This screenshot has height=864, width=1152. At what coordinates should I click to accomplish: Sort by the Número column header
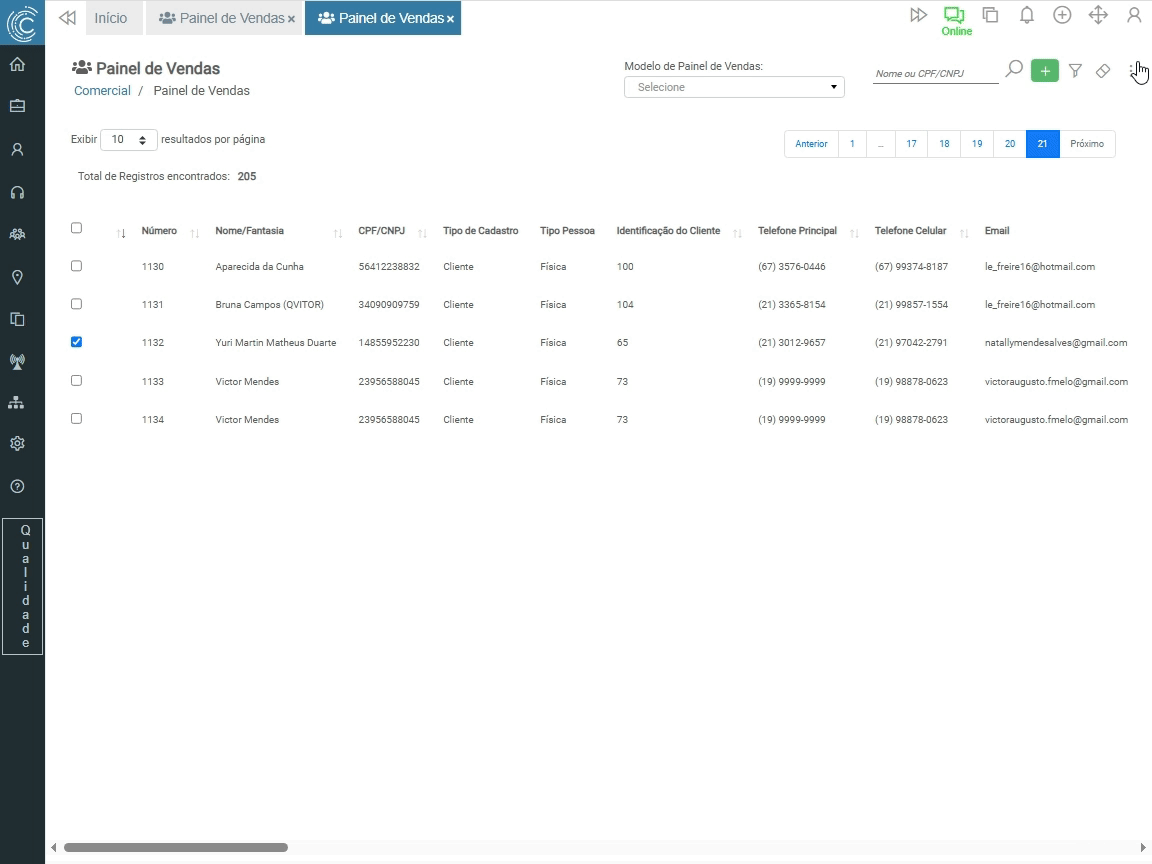(x=159, y=231)
